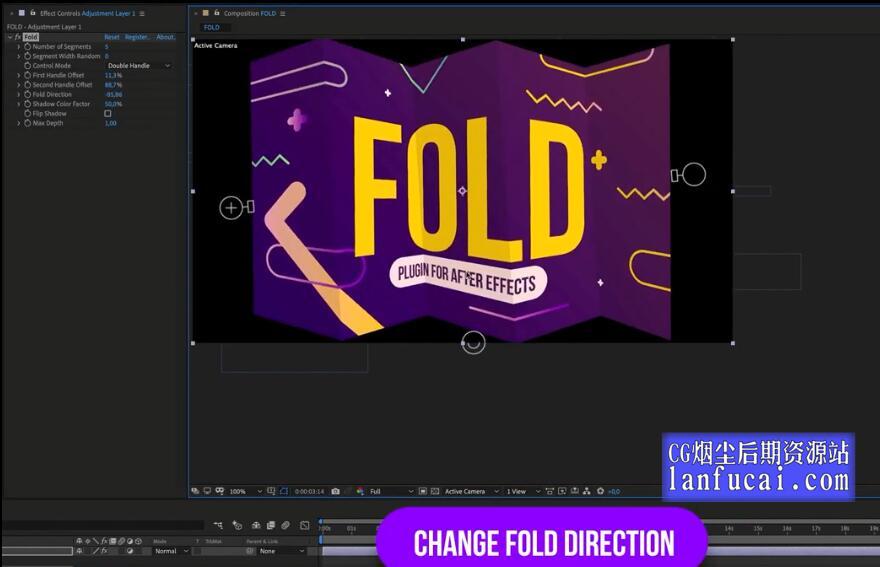Open the Active Camera 3D view dropdown
Image resolution: width=880 pixels, height=567 pixels.
[x=471, y=491]
